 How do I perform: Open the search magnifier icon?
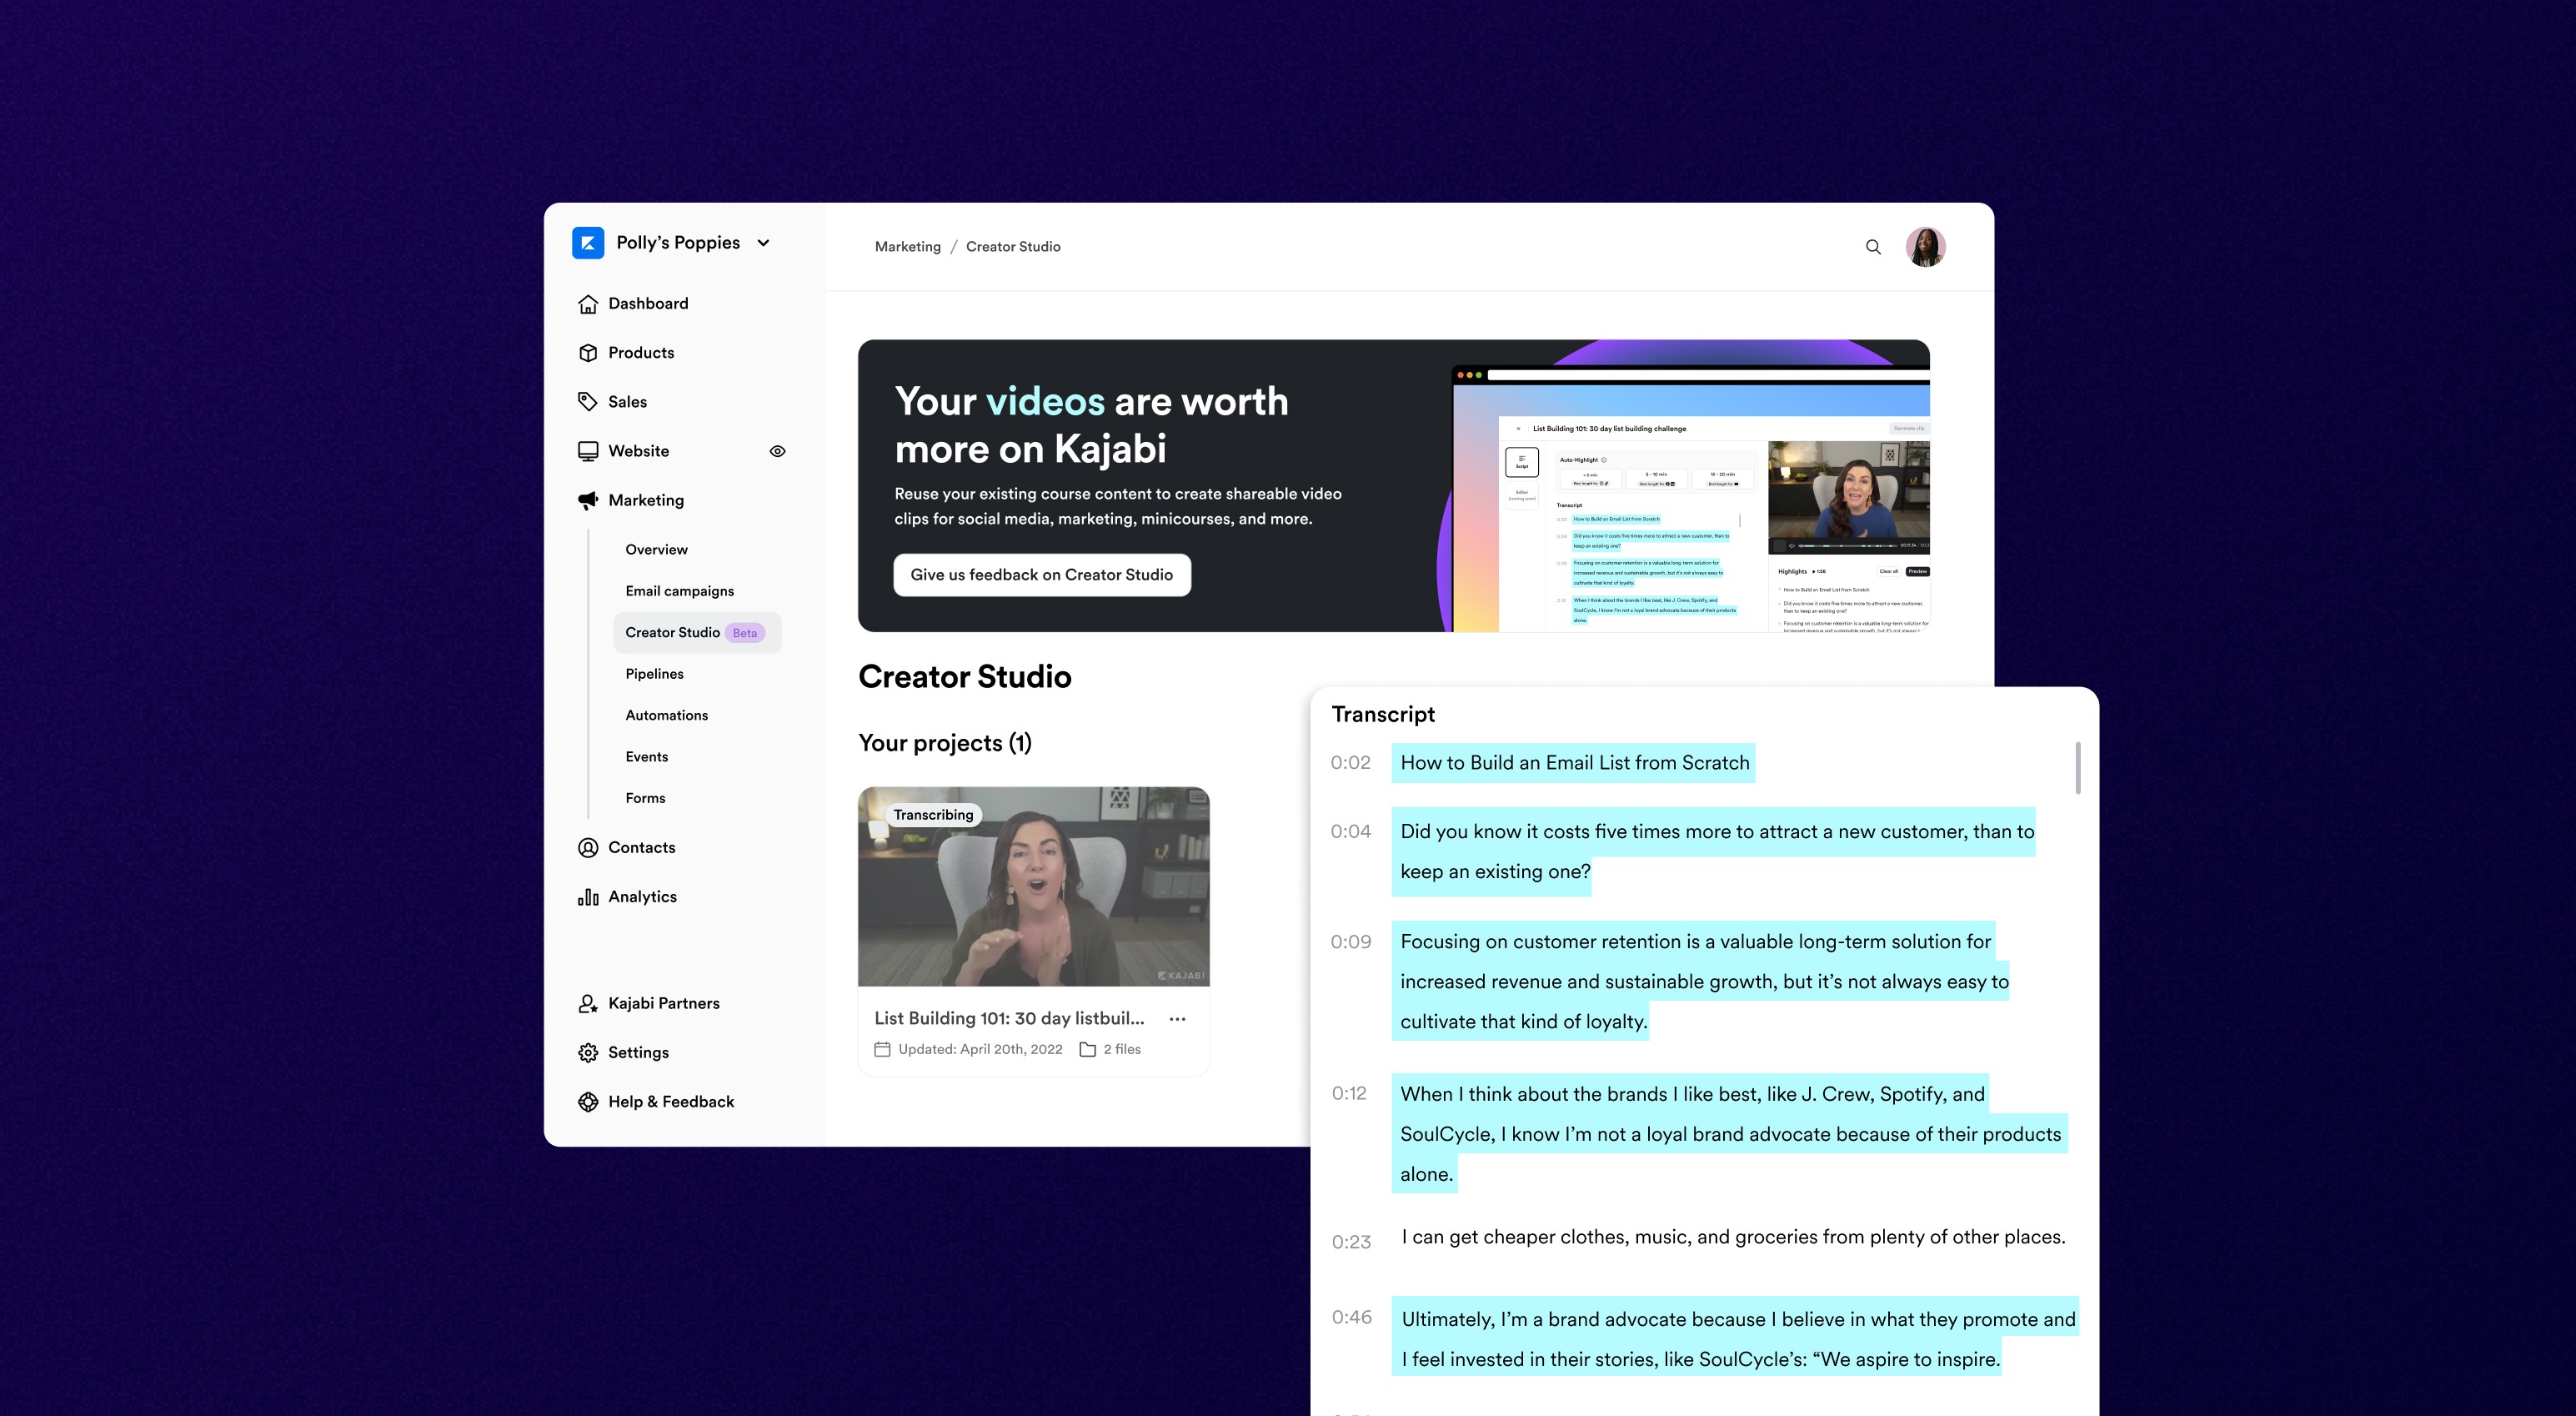(1873, 247)
